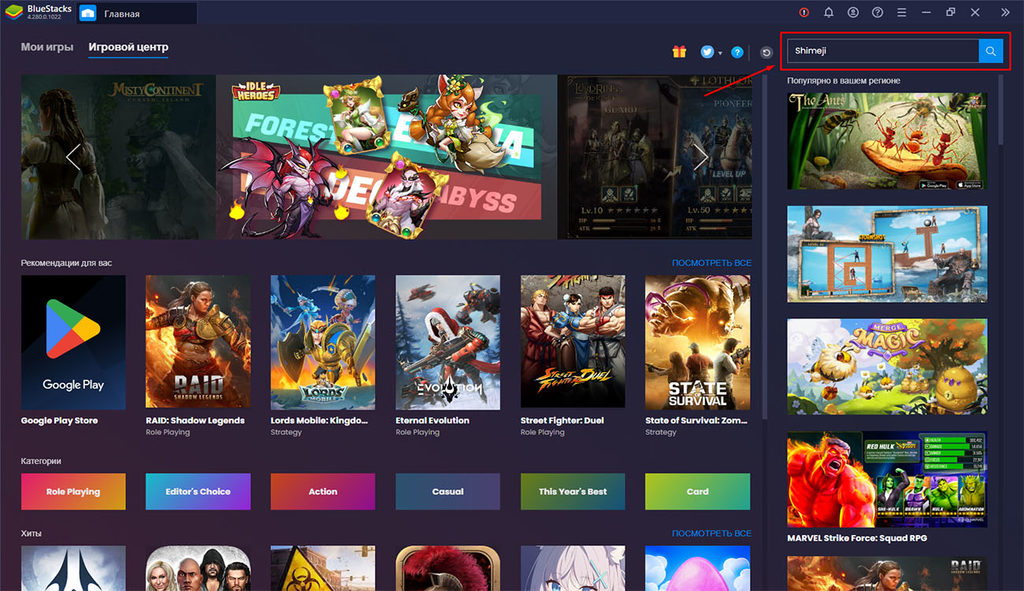This screenshot has height=591, width=1024.
Task: Open the first game icon in Хиты row
Action: point(73,568)
